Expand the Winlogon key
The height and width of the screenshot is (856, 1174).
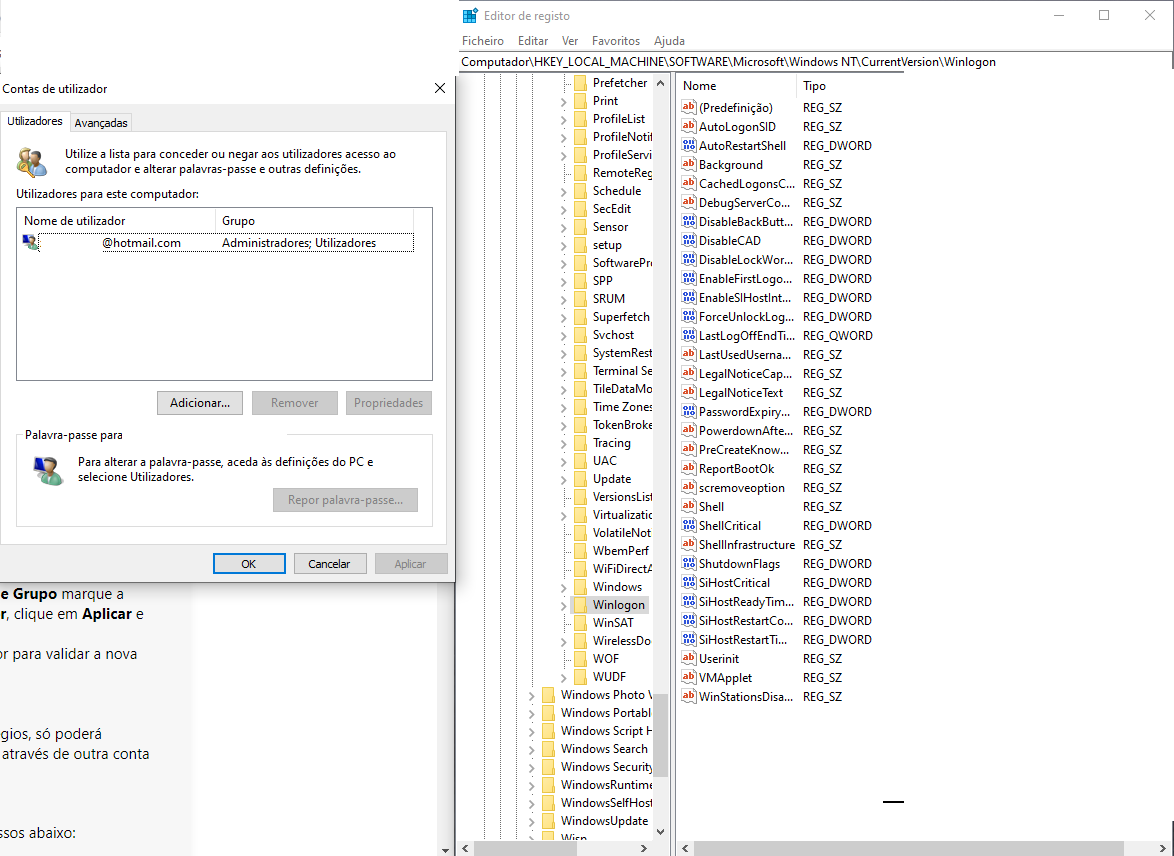tap(564, 605)
